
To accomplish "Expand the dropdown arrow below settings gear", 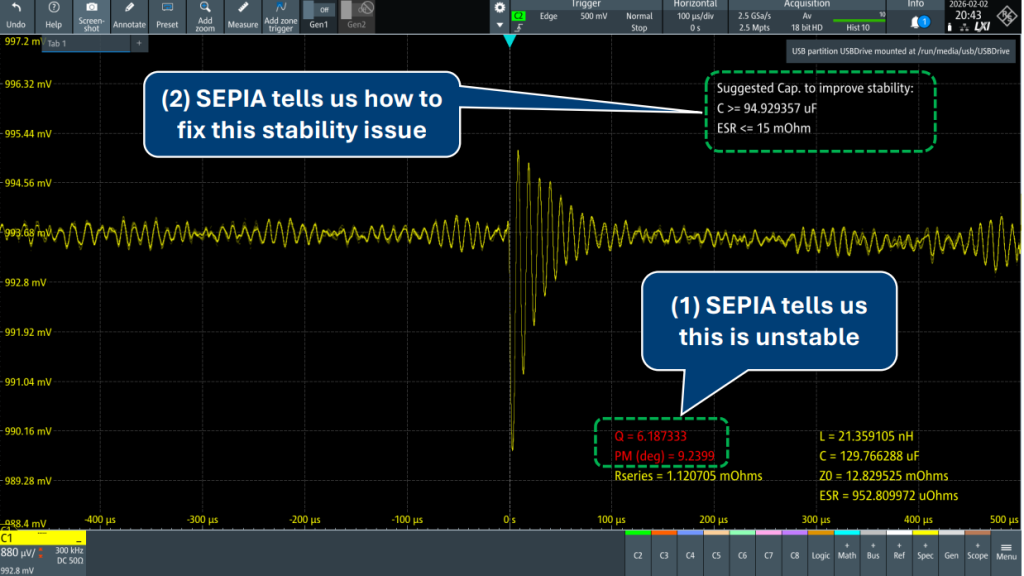I will coord(500,25).
